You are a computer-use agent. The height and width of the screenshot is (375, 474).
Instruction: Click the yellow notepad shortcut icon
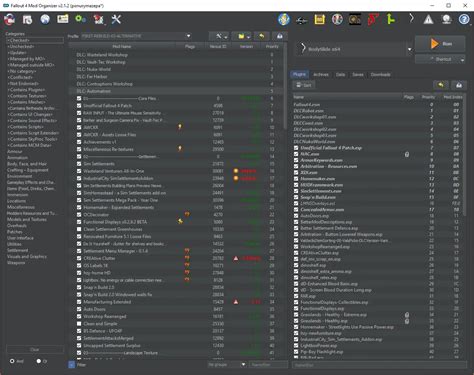(319, 19)
